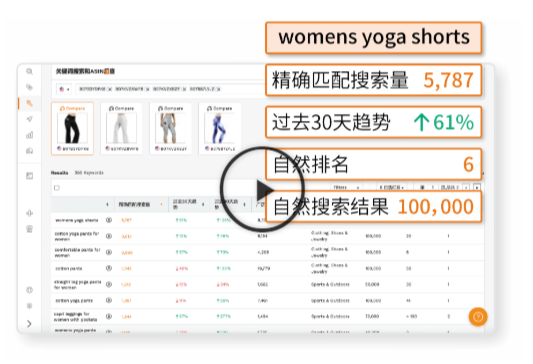The width and height of the screenshot is (533, 364).
Task: Go to next results page arrow
Action: 477,187
